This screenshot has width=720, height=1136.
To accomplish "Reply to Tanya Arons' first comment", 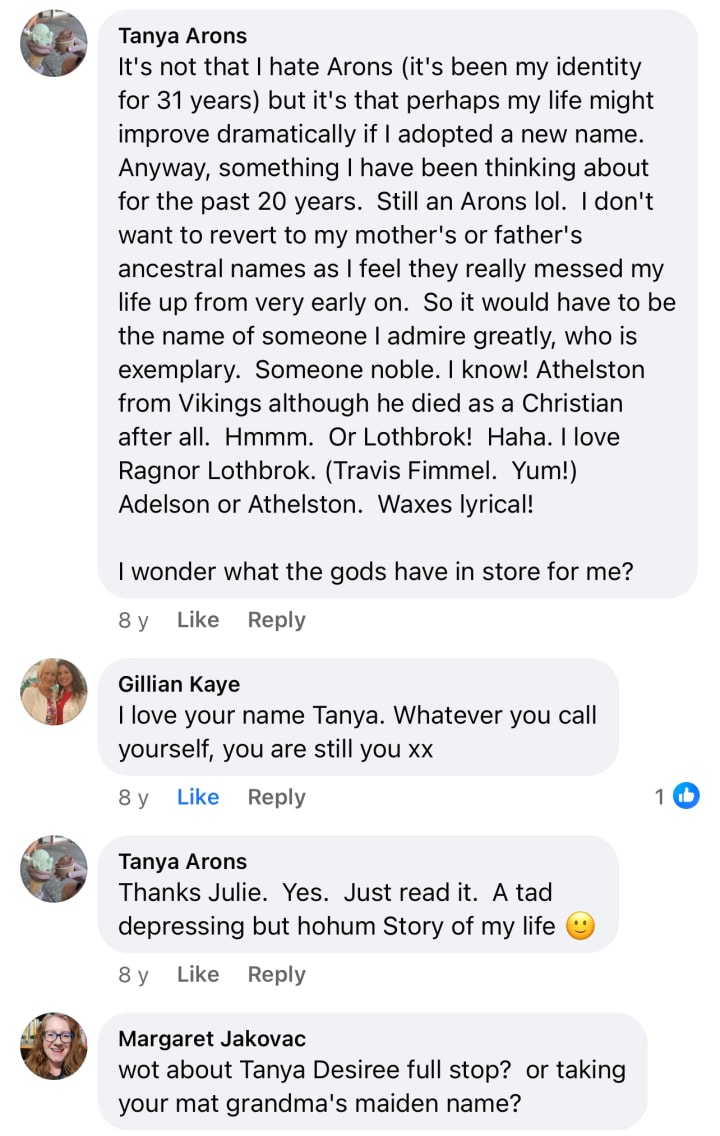I will pyautogui.click(x=276, y=620).
